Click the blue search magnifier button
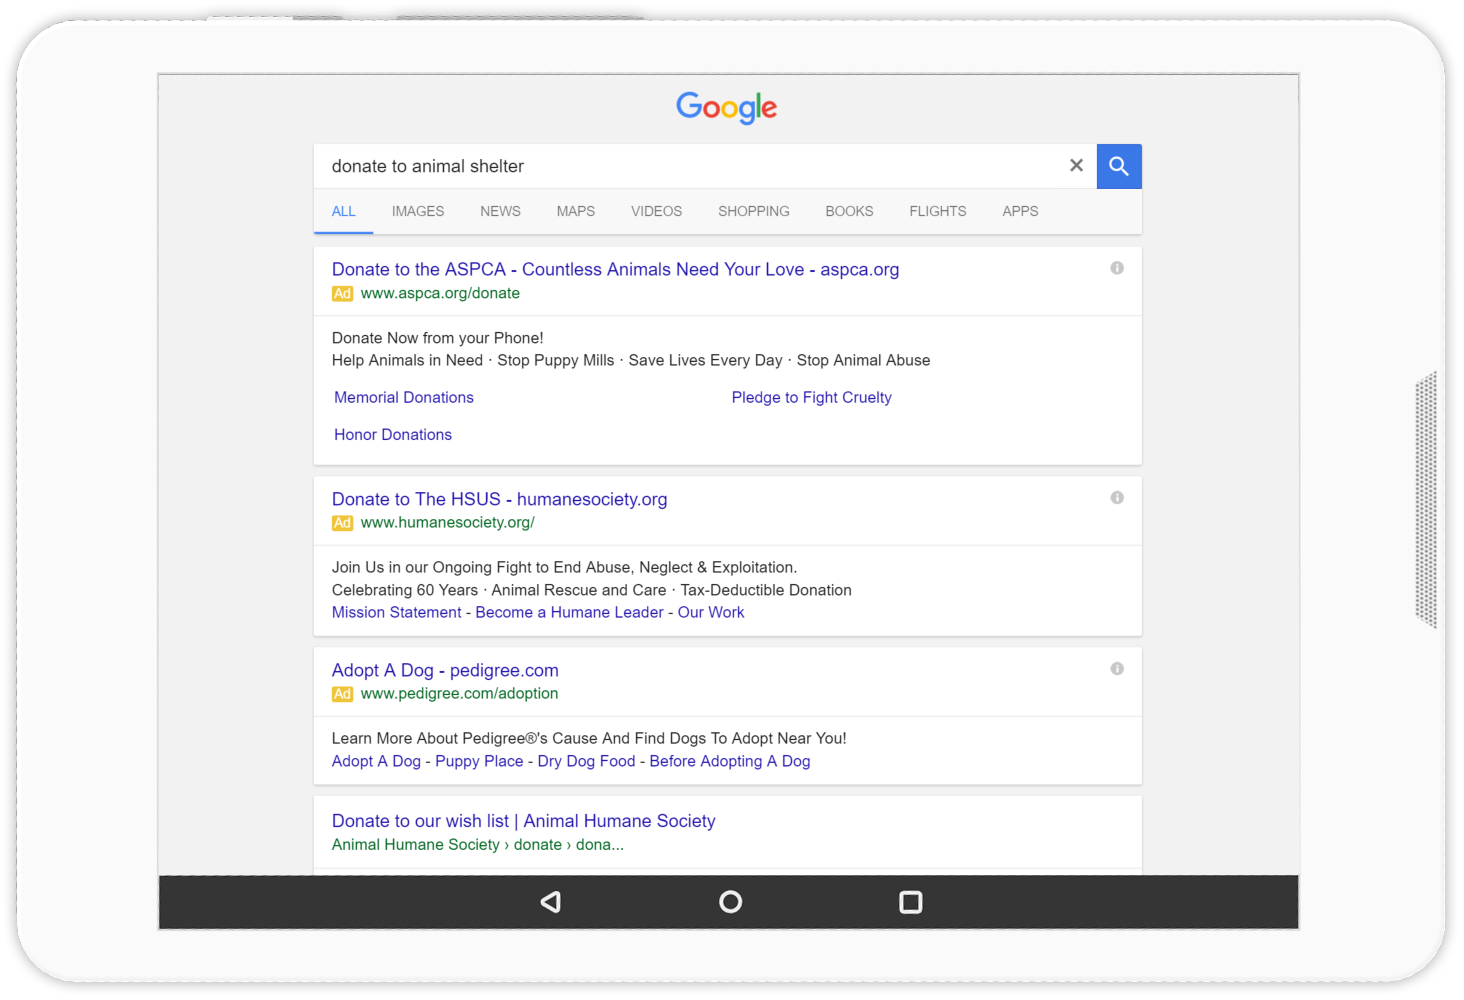Screen dimensions: 1464x1000 point(1119,166)
